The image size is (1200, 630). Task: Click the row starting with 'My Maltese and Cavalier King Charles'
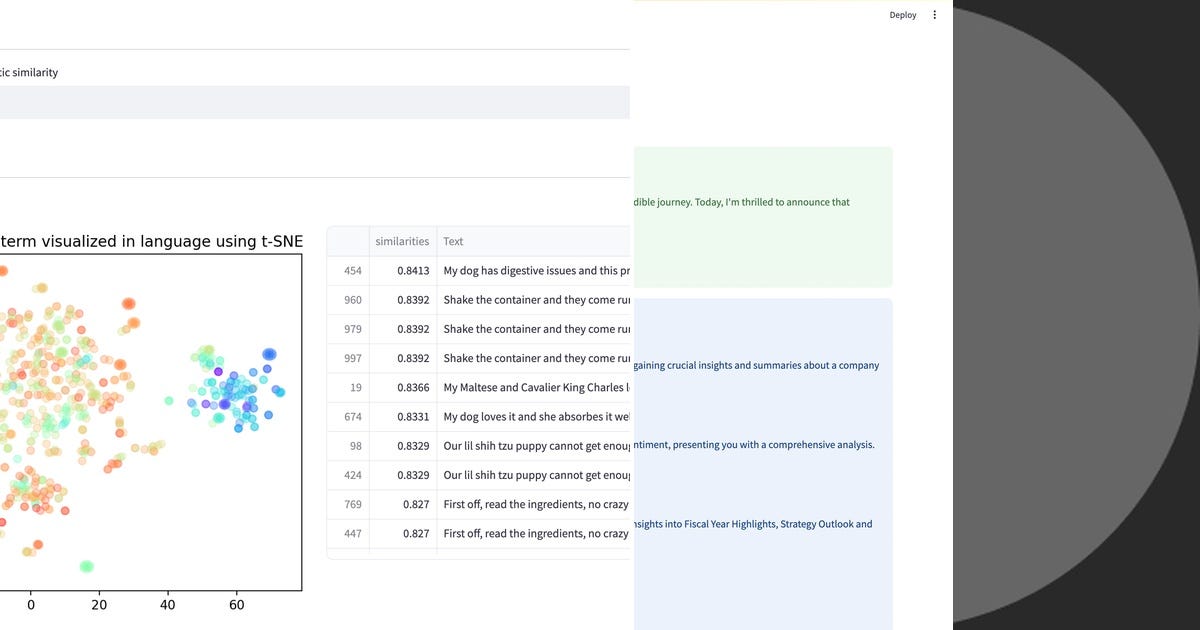tap(530, 387)
